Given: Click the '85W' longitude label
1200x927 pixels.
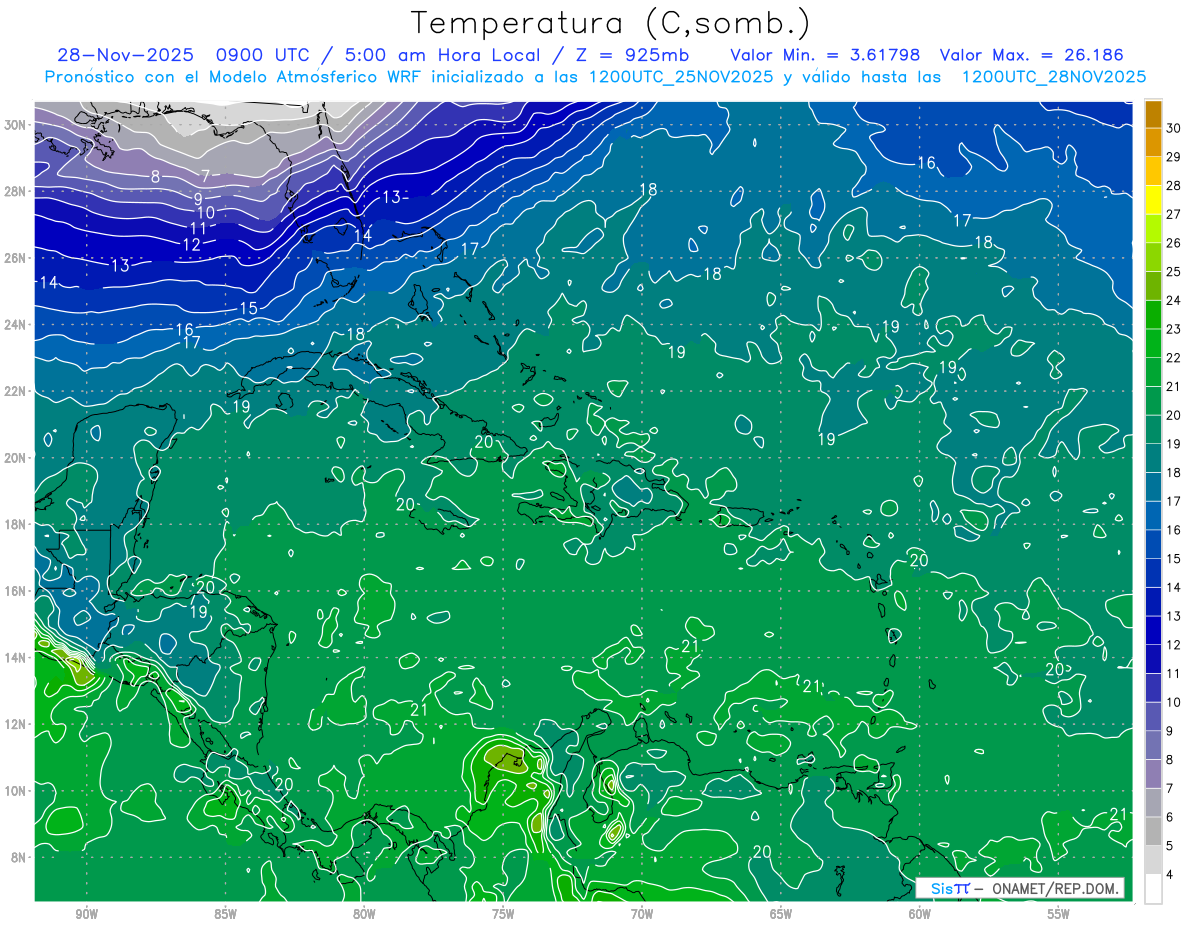Looking at the screenshot, I should pyautogui.click(x=225, y=914).
